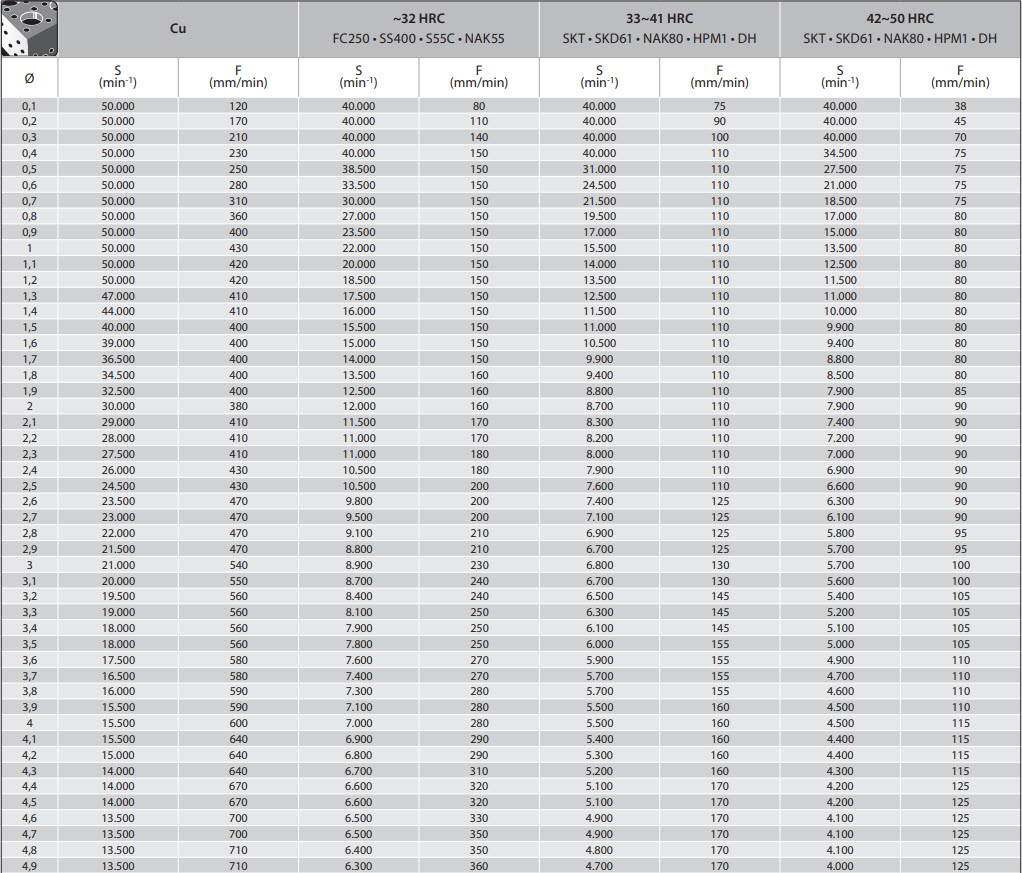Select the diameter 0,1 row label
The height and width of the screenshot is (873, 1022).
coord(29,106)
